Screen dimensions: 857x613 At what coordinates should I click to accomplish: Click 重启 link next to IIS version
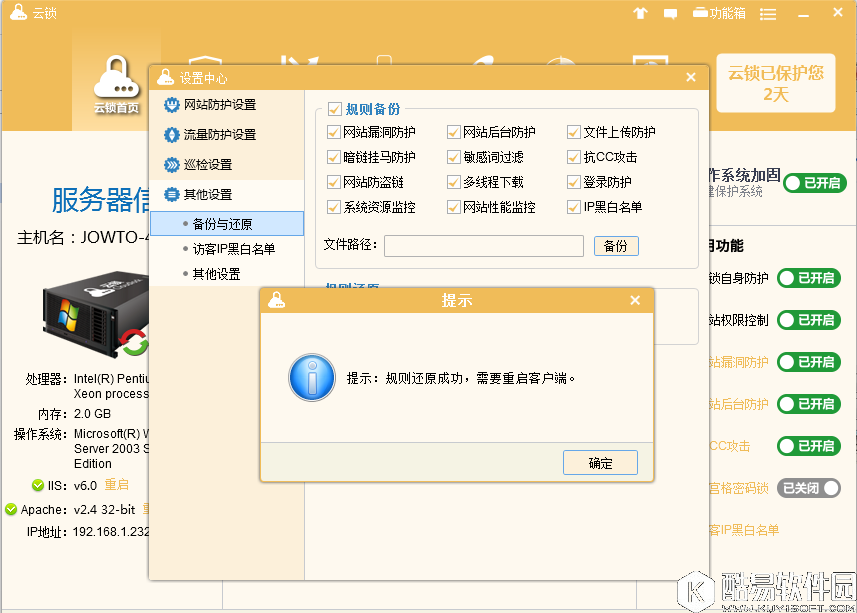pos(115,484)
